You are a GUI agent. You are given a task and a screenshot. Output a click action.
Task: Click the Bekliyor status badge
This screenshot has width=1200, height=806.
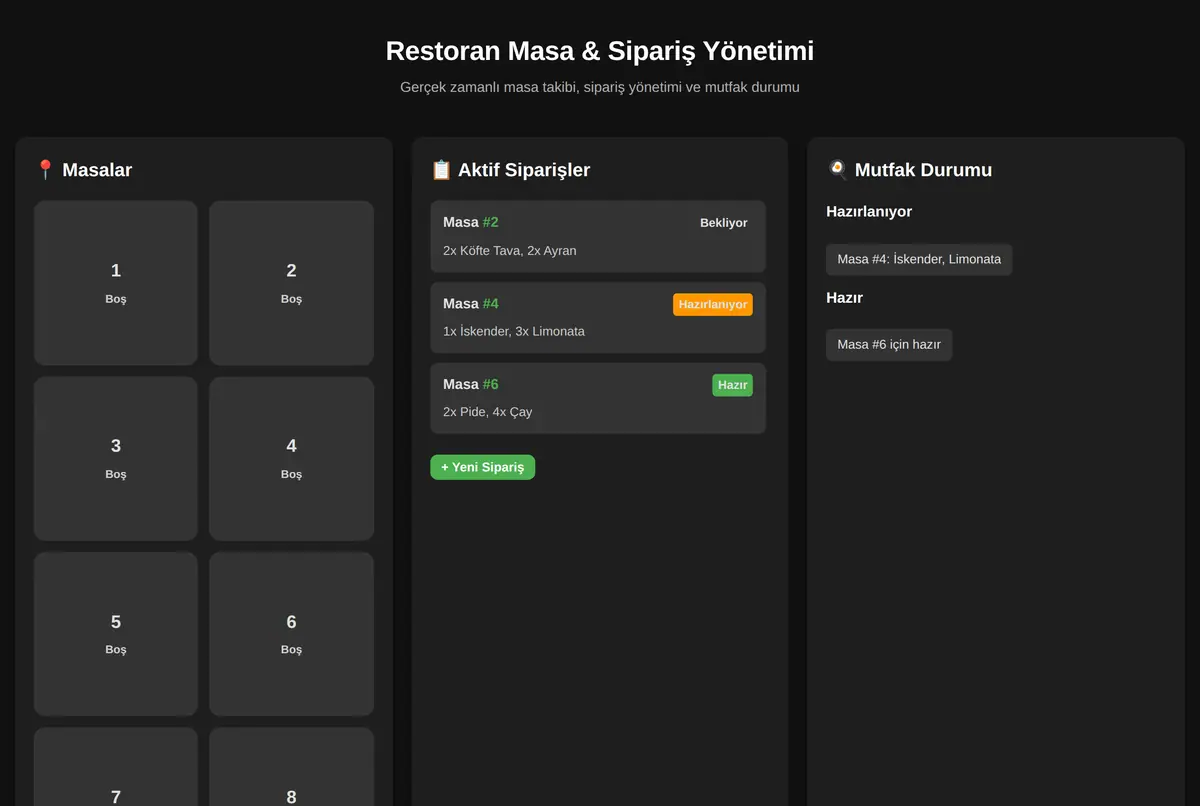pyautogui.click(x=723, y=223)
